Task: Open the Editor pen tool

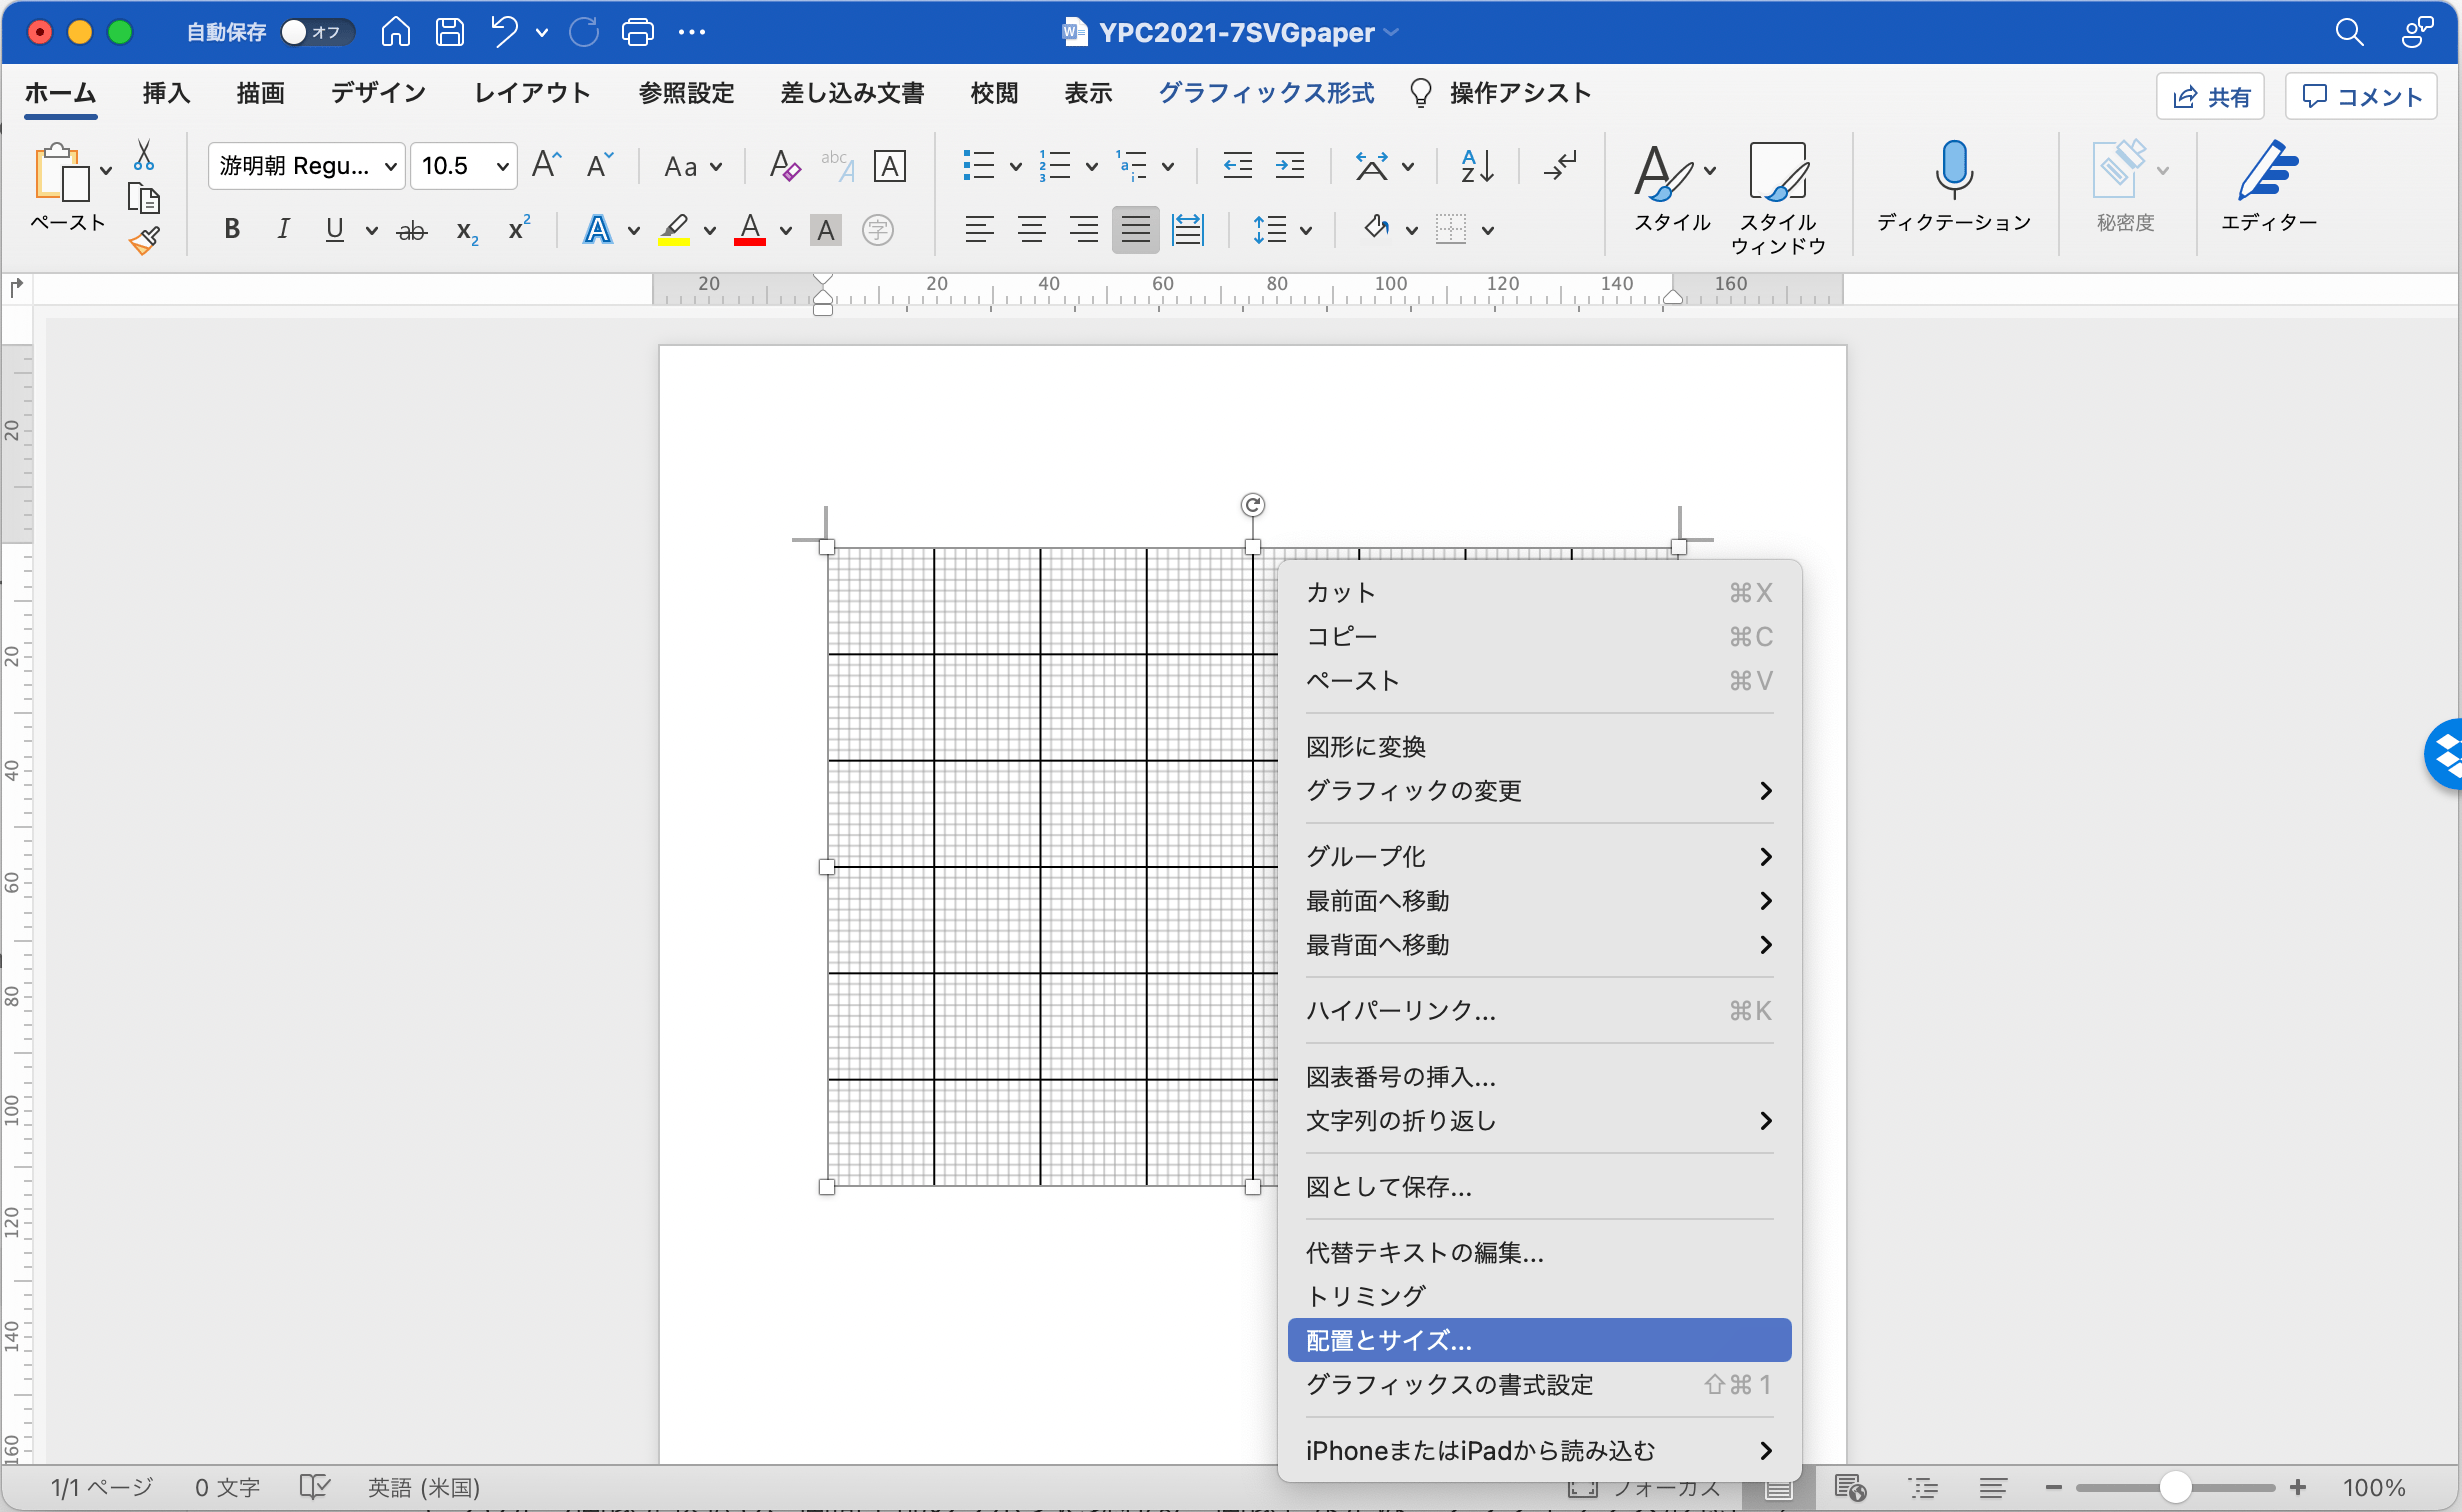Action: click(x=2267, y=172)
